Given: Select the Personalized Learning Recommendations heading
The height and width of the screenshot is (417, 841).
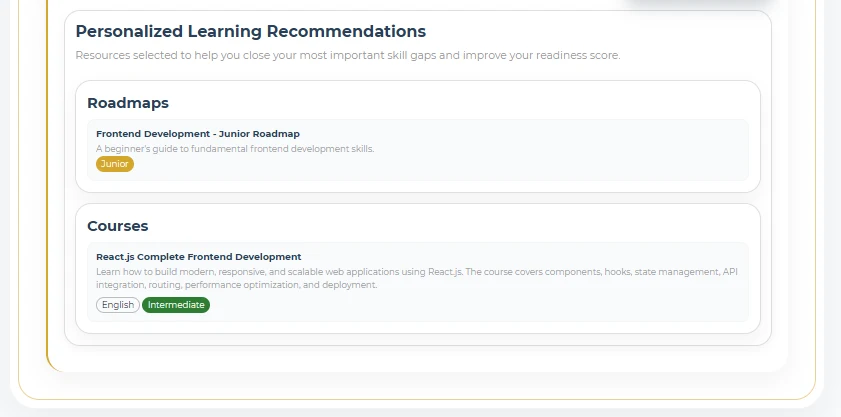Looking at the screenshot, I should point(250,31).
